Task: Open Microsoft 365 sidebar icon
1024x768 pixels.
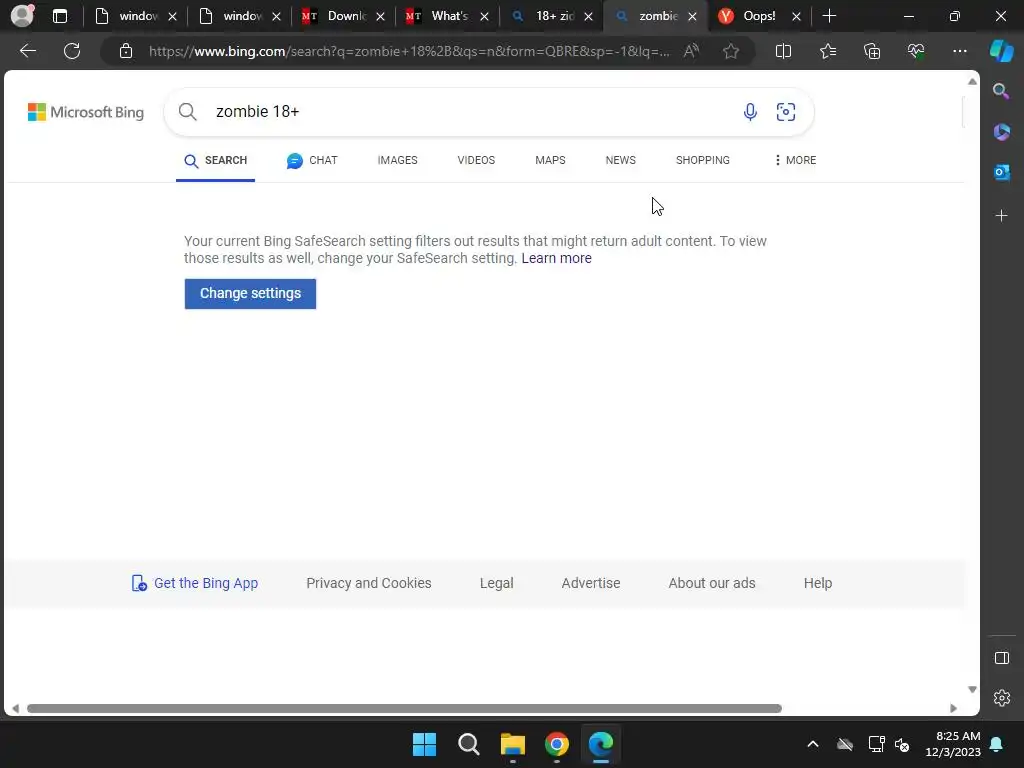Action: 1001,132
